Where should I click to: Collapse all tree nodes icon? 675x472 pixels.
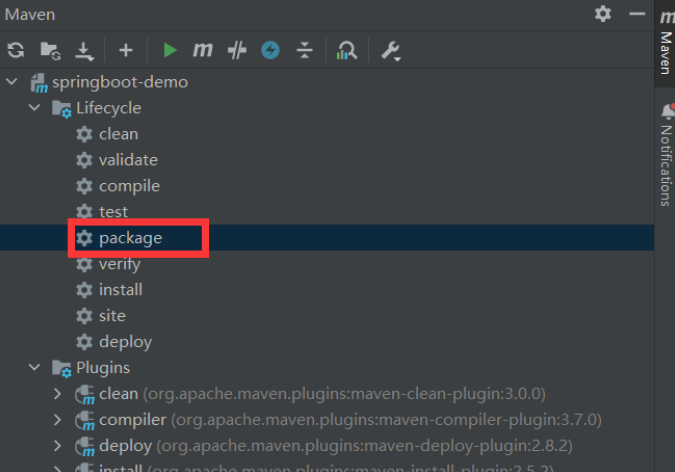click(x=304, y=50)
